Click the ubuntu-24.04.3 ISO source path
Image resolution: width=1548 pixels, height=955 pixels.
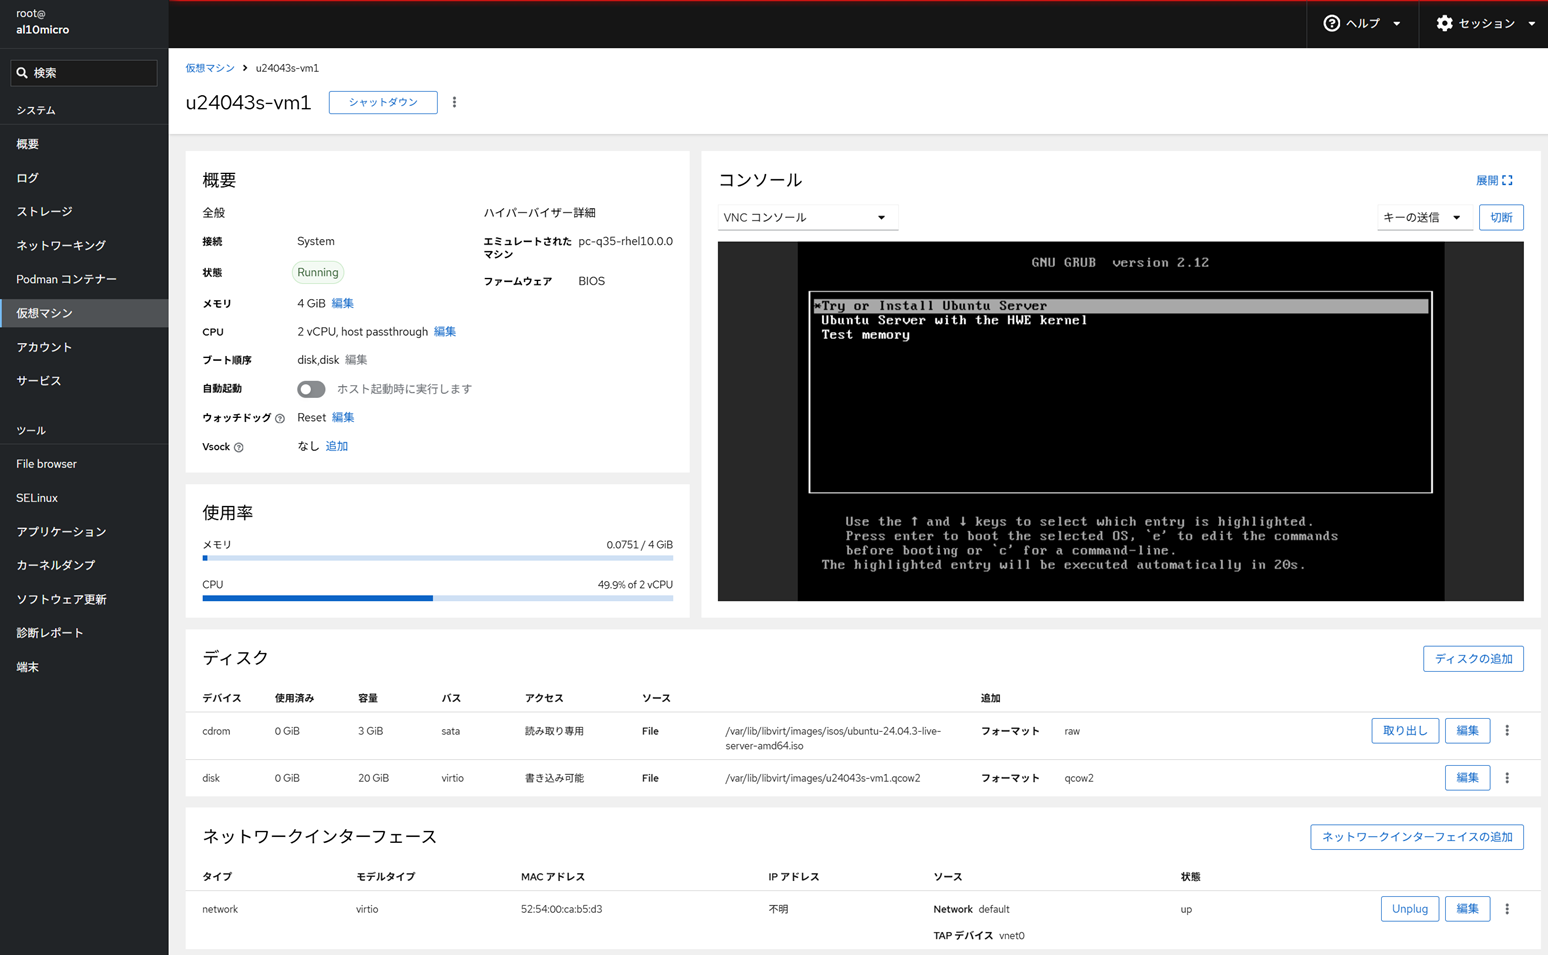click(833, 738)
